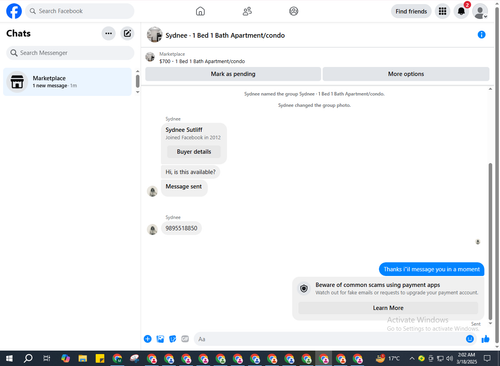
Task: Send a thumbs-up like
Action: 485,339
